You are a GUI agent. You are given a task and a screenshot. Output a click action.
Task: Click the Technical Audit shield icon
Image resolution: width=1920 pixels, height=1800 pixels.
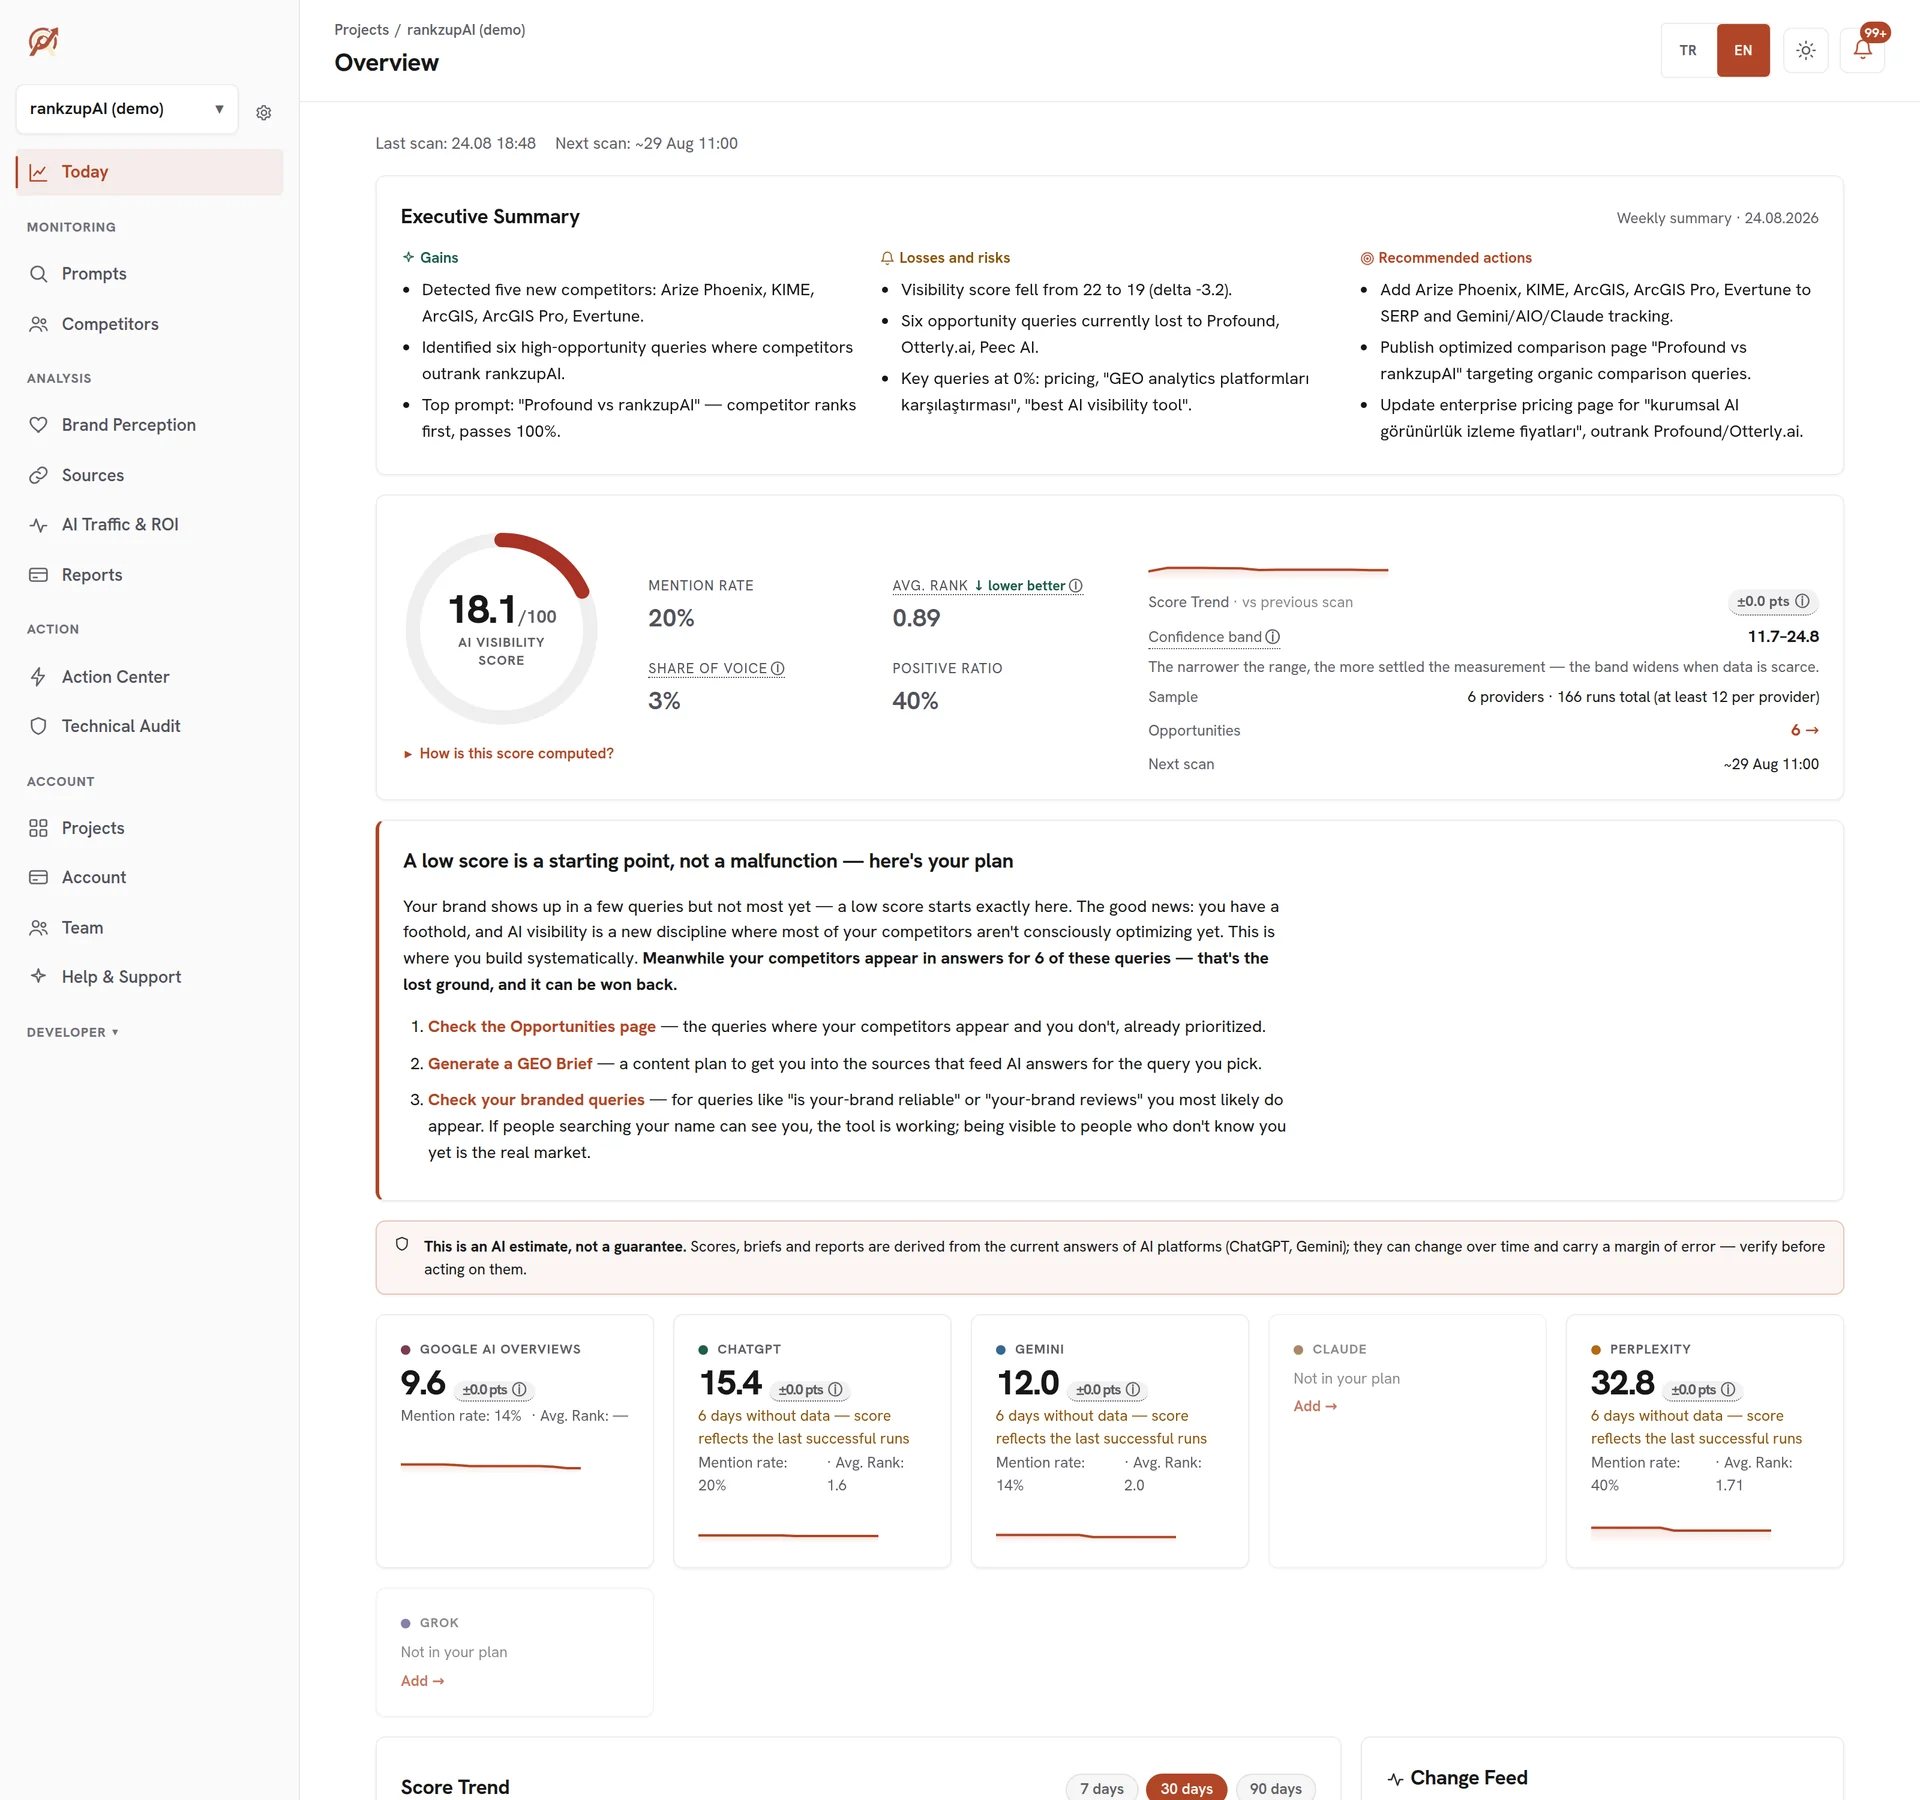coord(39,726)
